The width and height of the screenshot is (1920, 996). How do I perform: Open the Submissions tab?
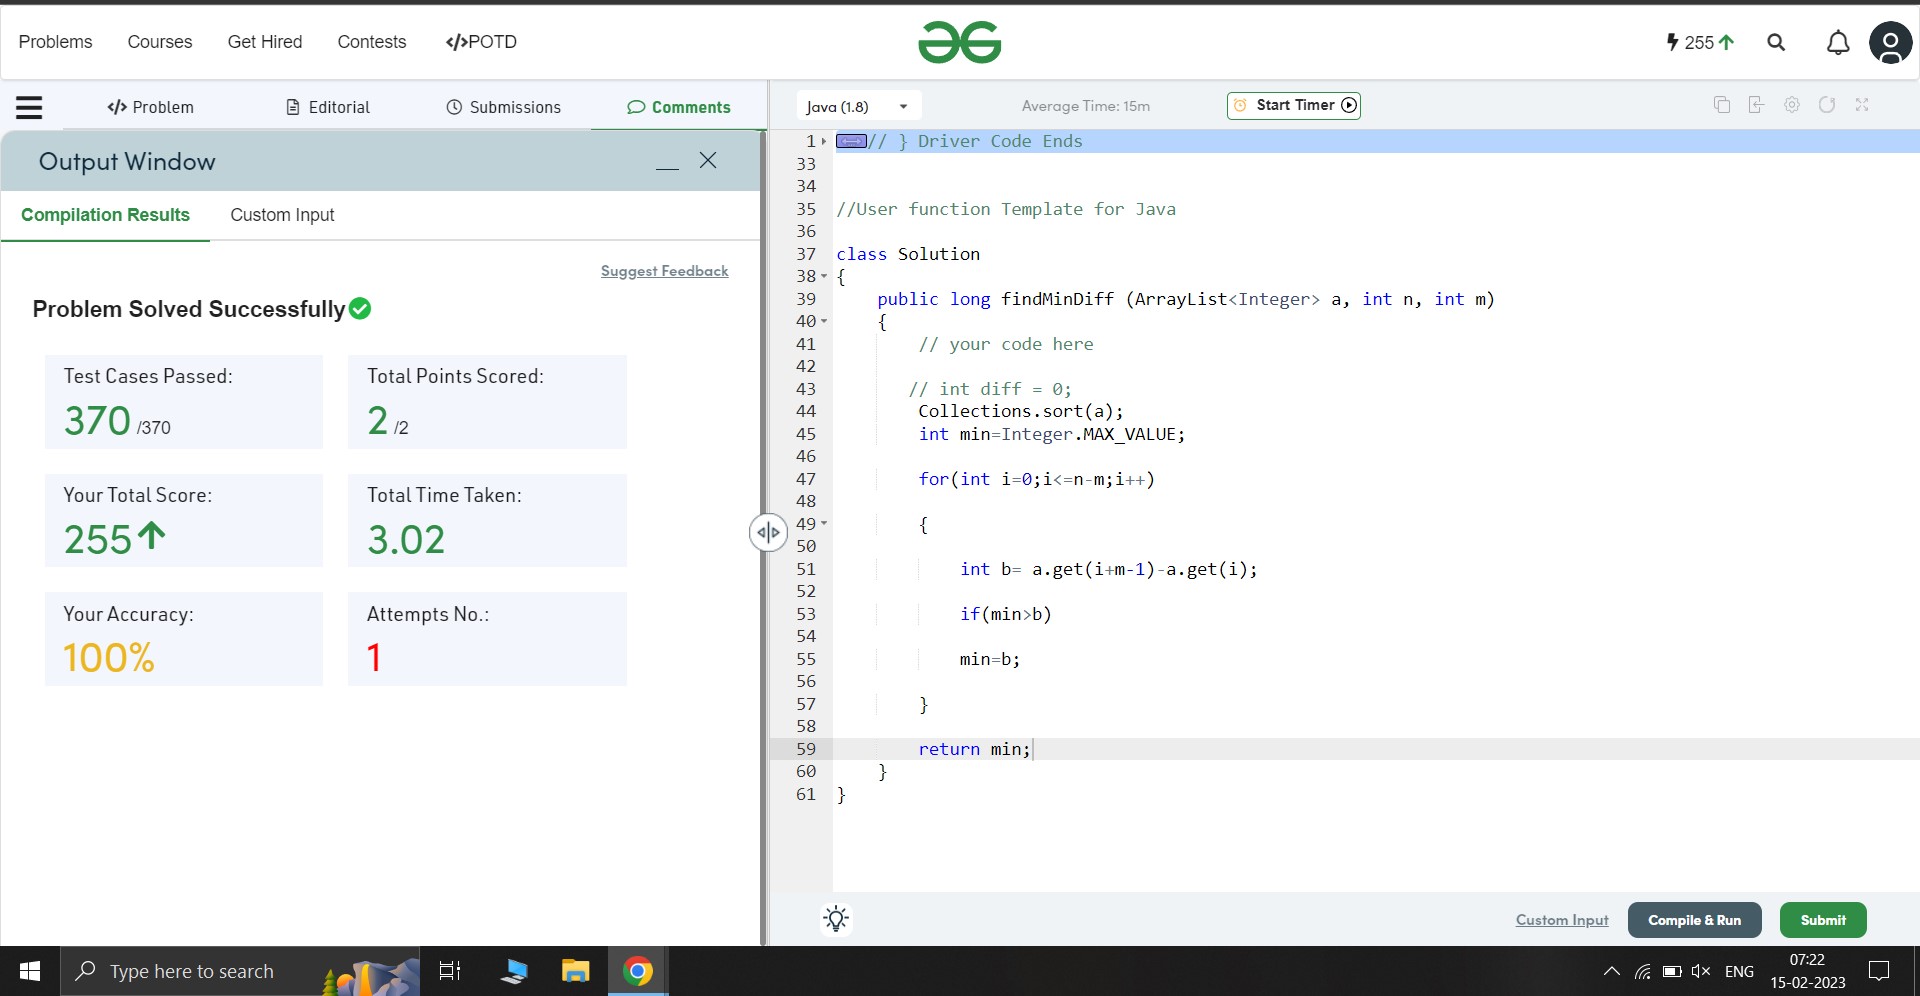pos(503,107)
